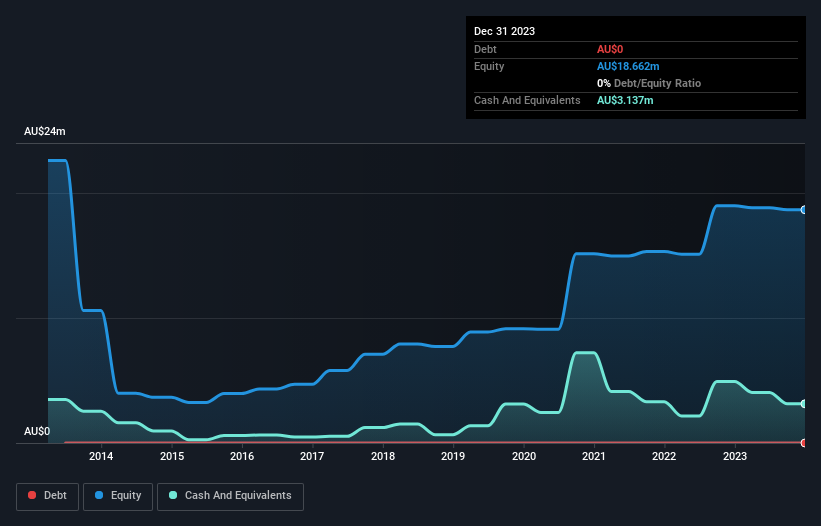
Task: Click the blue Equity endpoint marker
Action: [804, 210]
